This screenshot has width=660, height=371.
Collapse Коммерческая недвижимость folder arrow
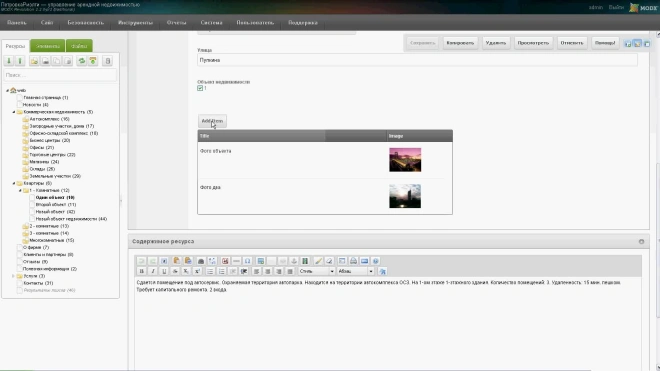click(x=13, y=112)
